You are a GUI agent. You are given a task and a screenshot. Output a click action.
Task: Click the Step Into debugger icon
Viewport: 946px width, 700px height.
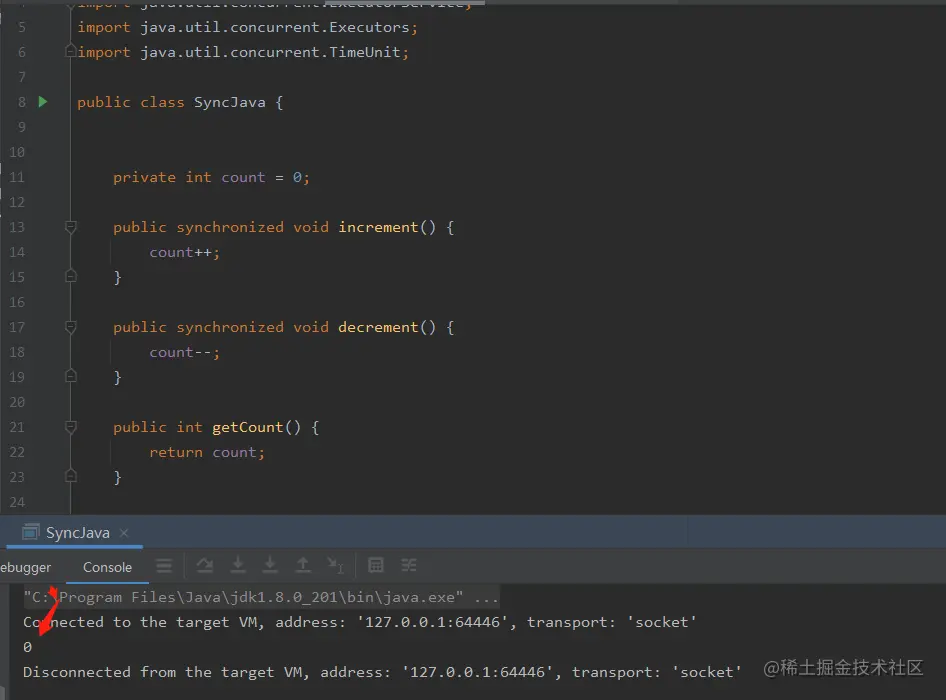point(238,565)
